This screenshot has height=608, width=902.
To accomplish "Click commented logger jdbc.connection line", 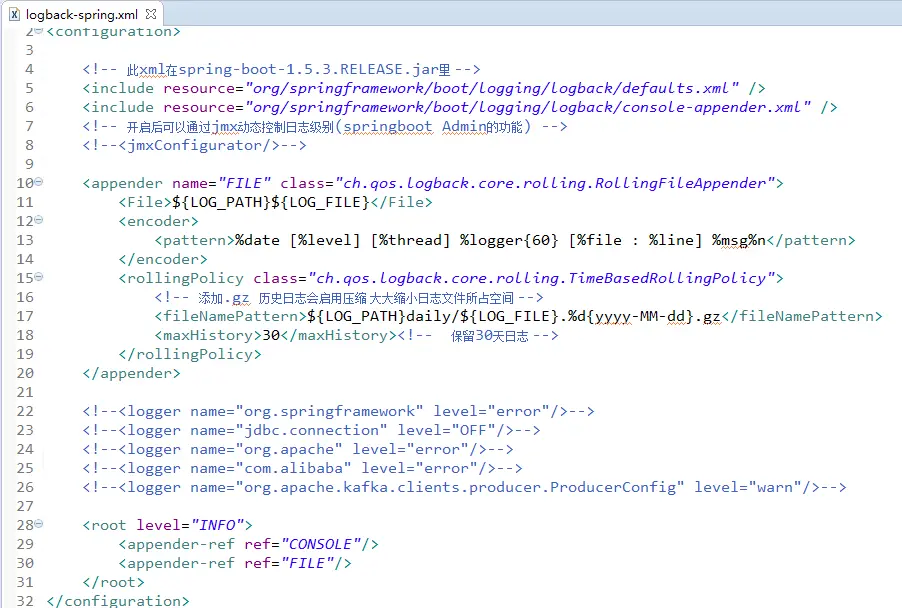I will [x=311, y=430].
